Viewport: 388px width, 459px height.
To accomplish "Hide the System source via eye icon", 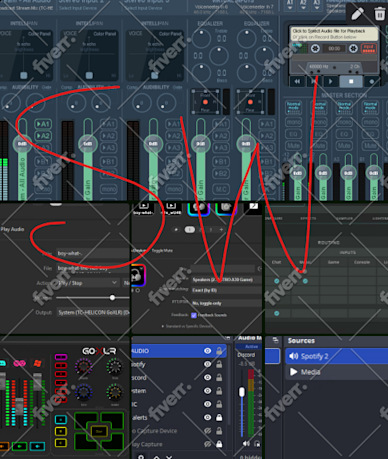I will click(207, 391).
